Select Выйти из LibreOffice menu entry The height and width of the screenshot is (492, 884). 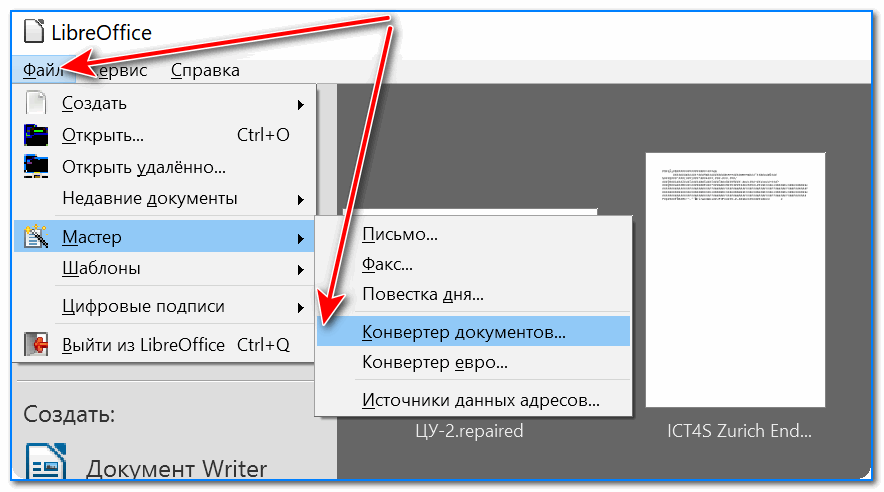163,344
